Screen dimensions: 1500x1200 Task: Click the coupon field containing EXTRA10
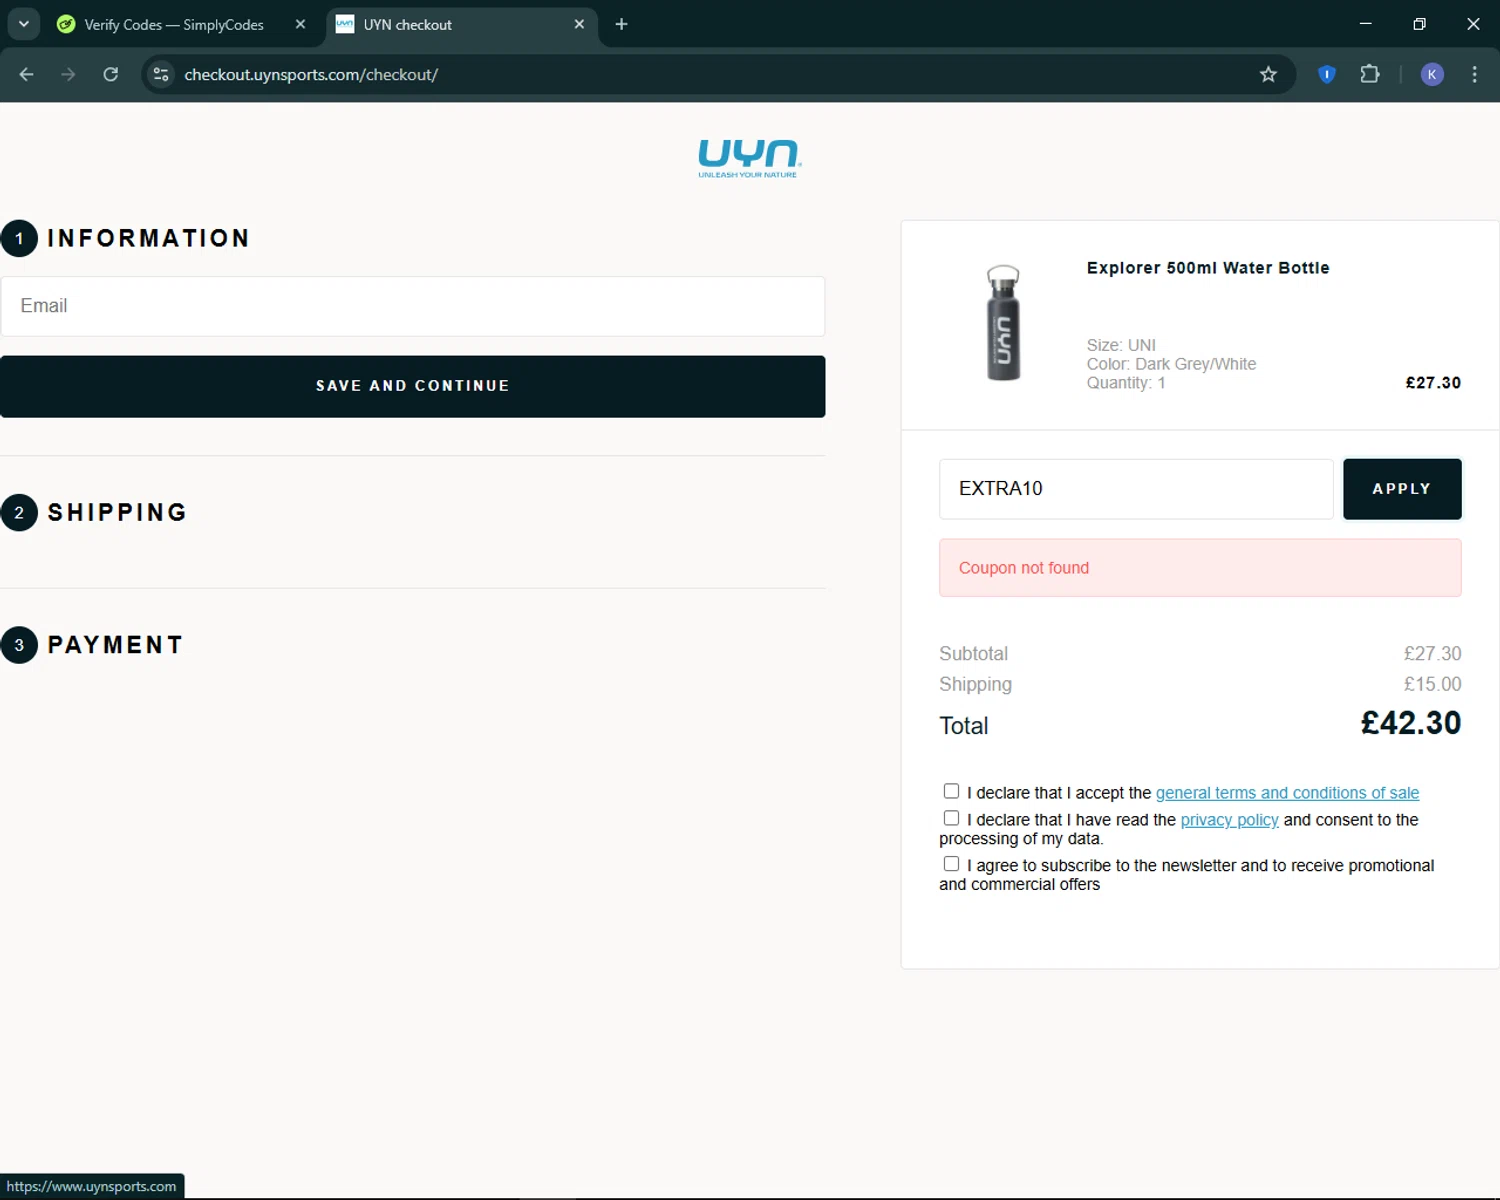pos(1136,489)
